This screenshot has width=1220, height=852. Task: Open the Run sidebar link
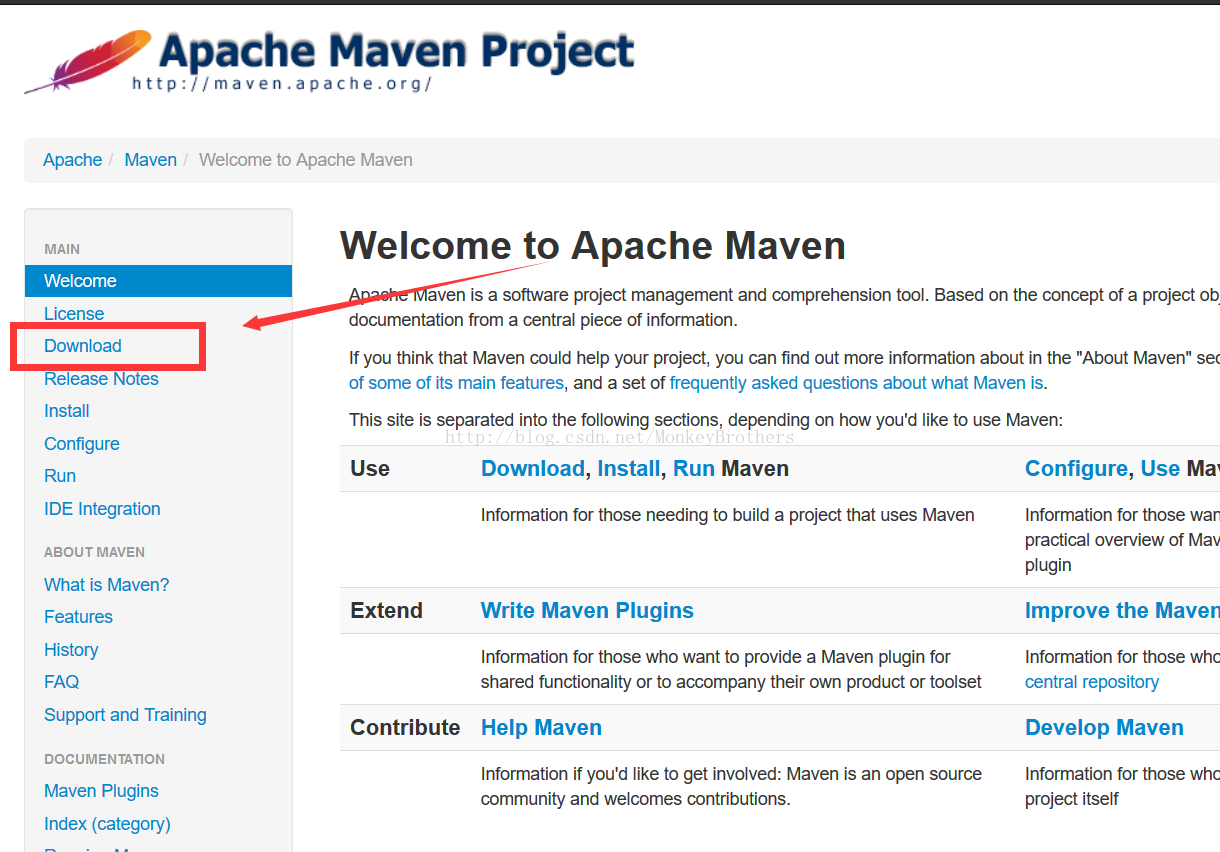coord(60,476)
